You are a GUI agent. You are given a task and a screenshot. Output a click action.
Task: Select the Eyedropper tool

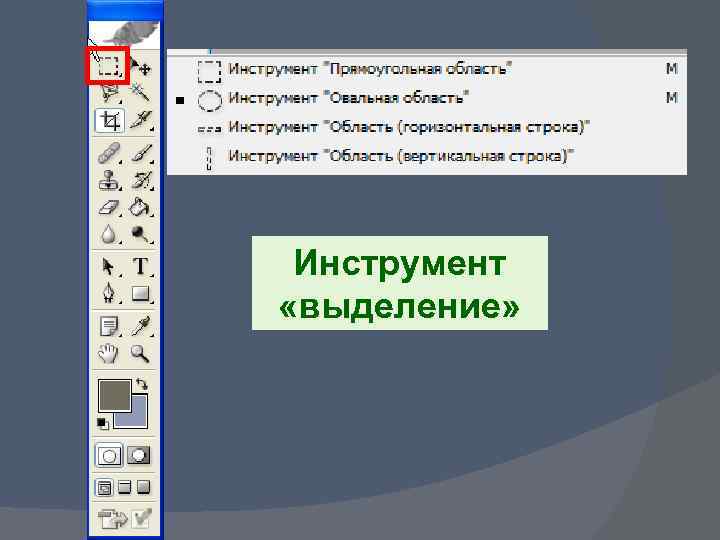141,326
